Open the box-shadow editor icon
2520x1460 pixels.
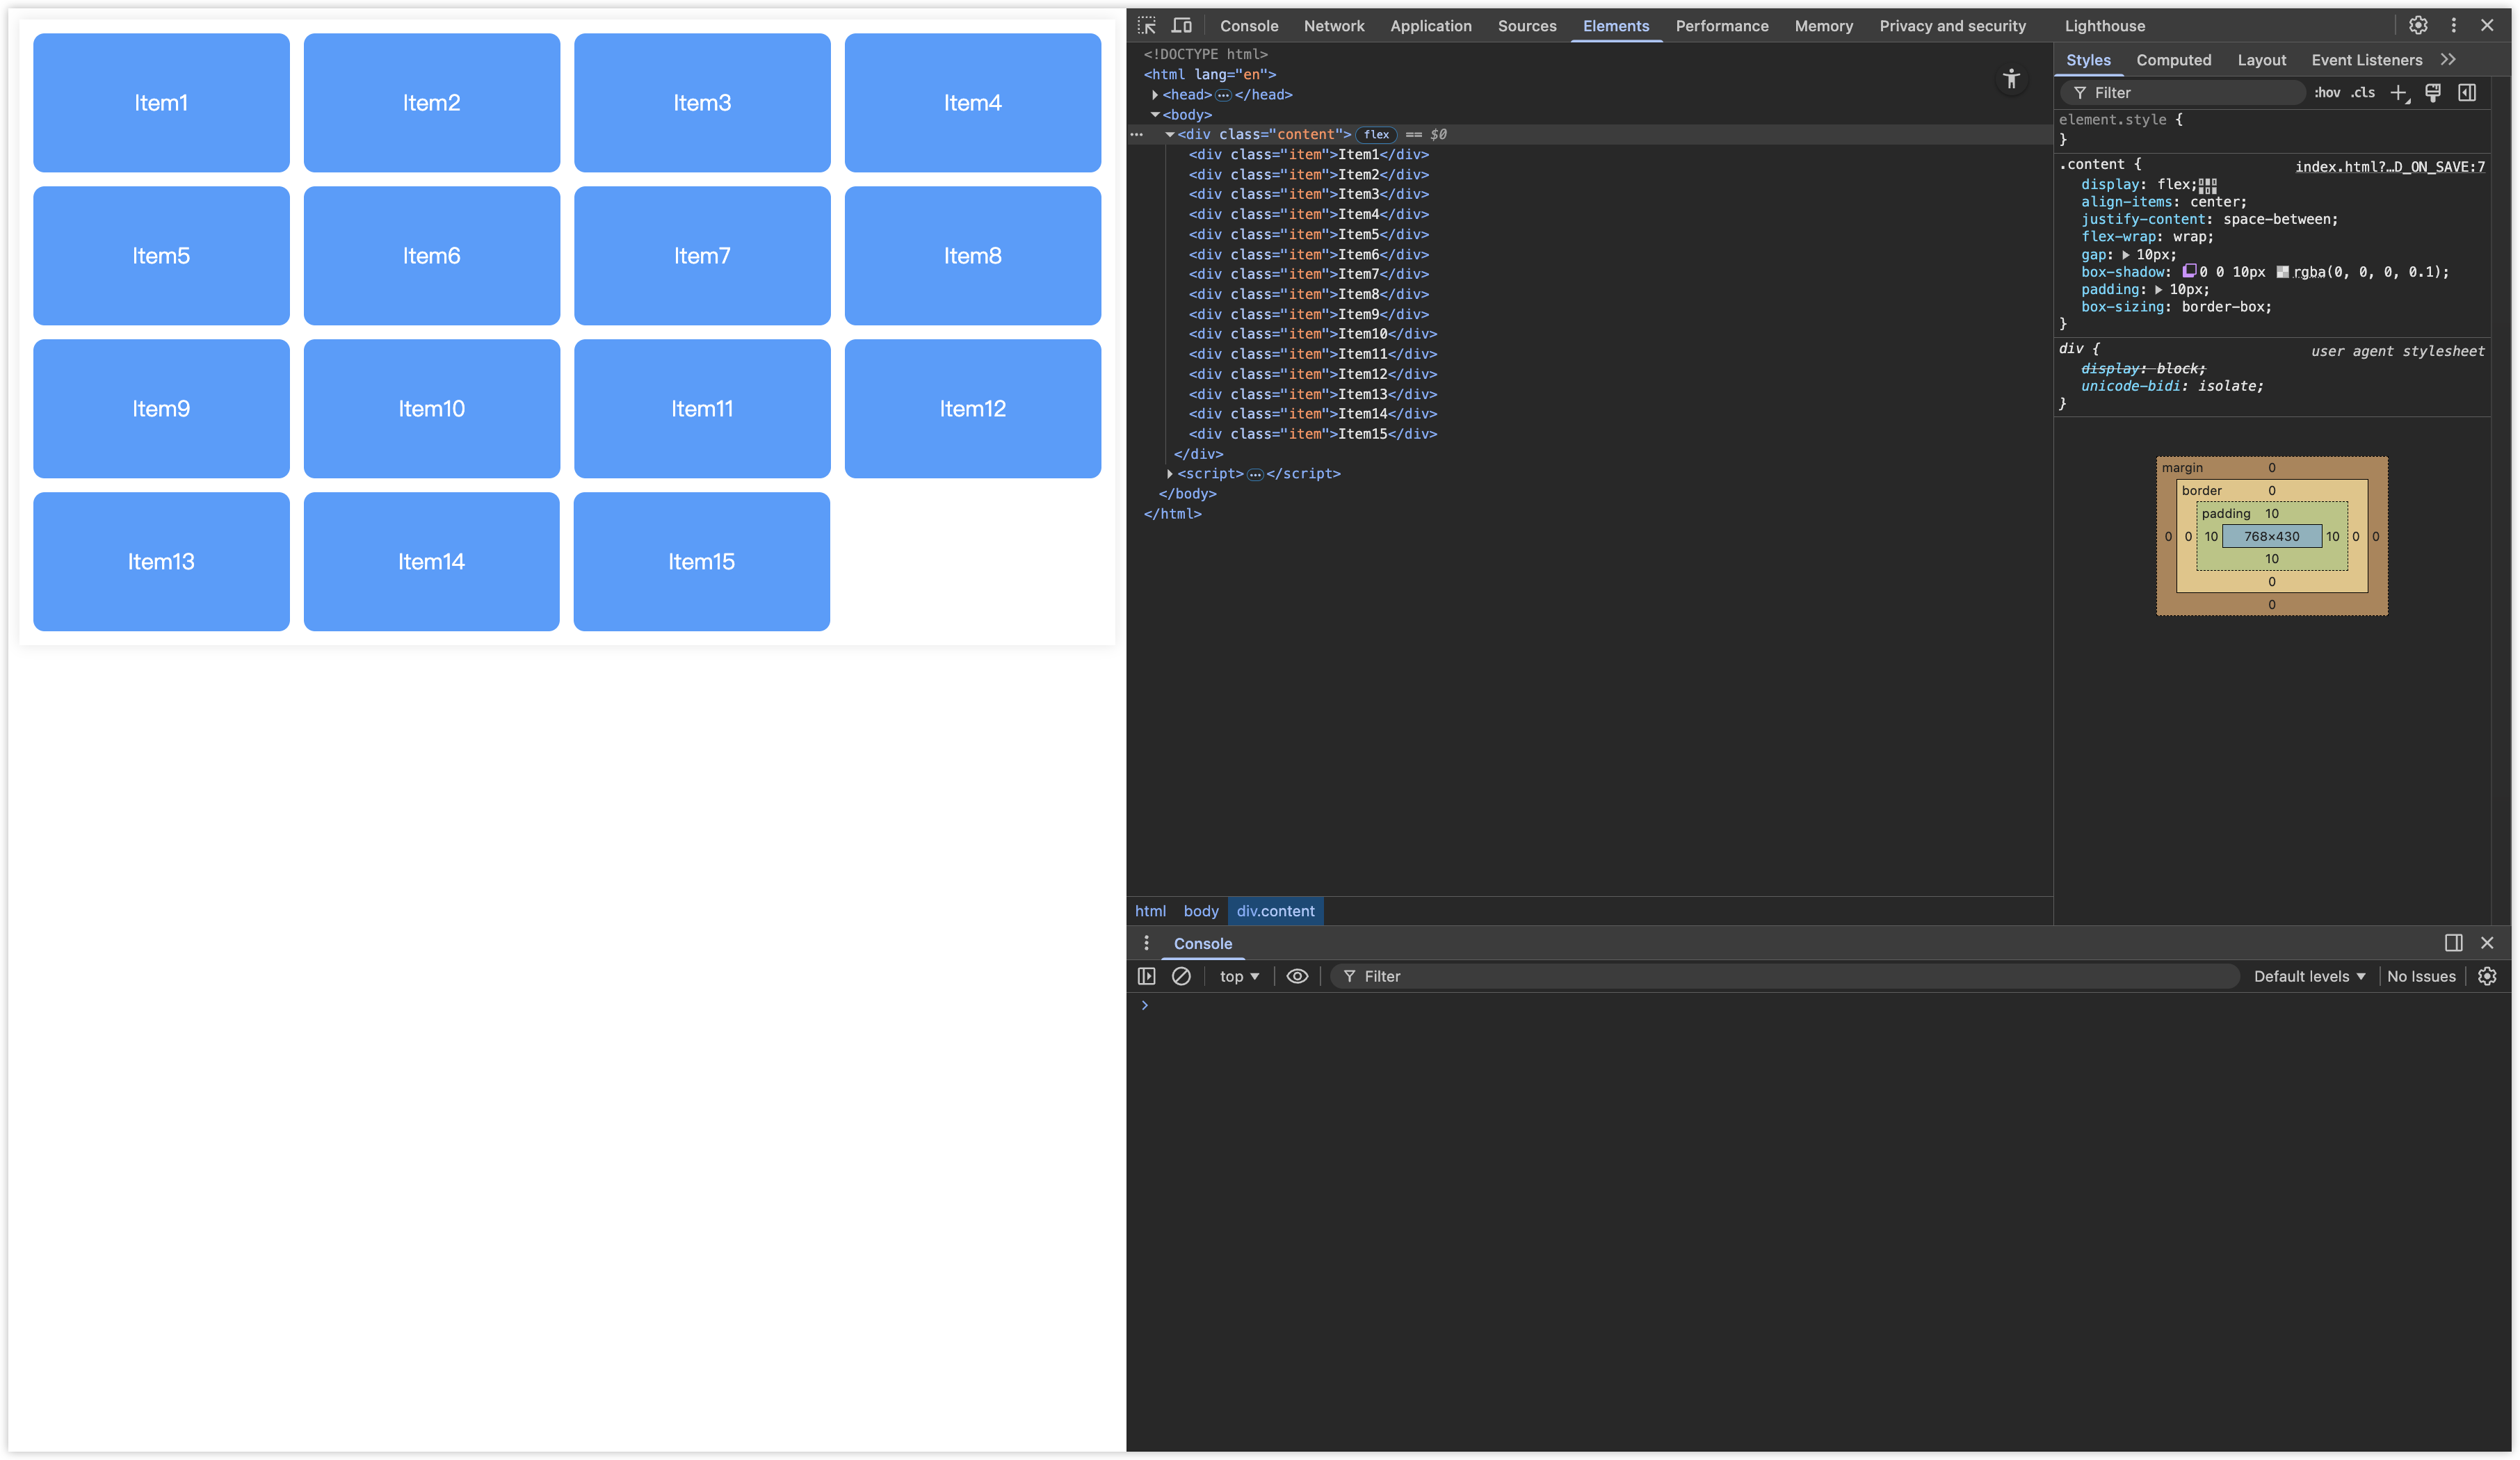click(x=2189, y=272)
